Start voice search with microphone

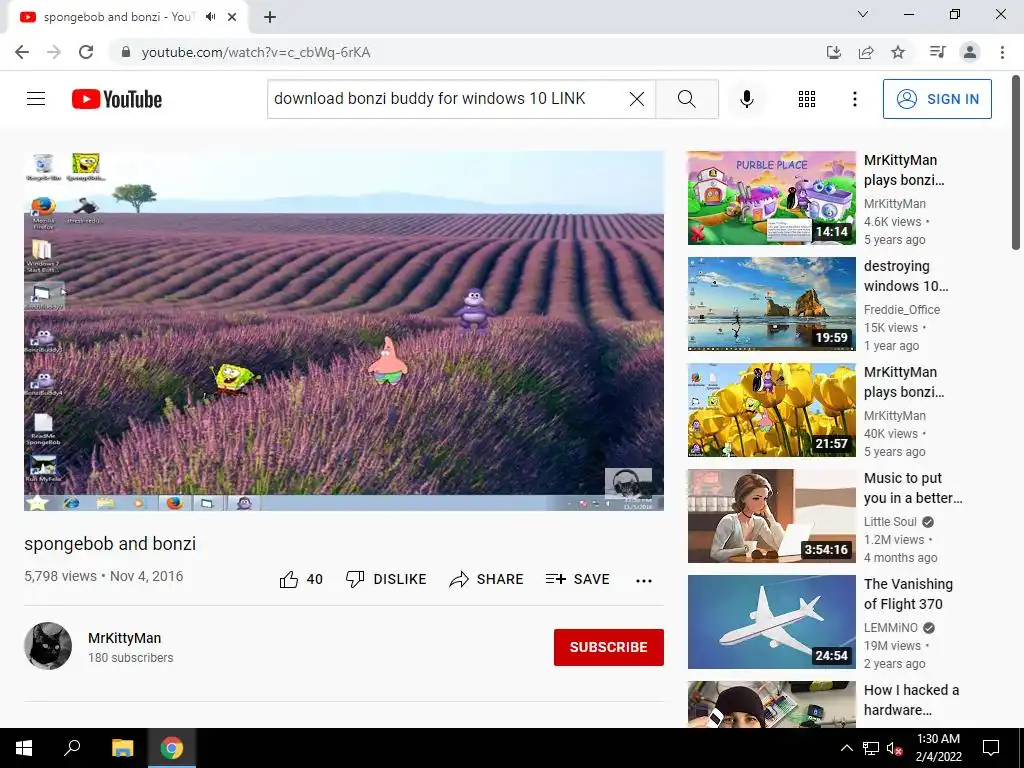(x=747, y=99)
